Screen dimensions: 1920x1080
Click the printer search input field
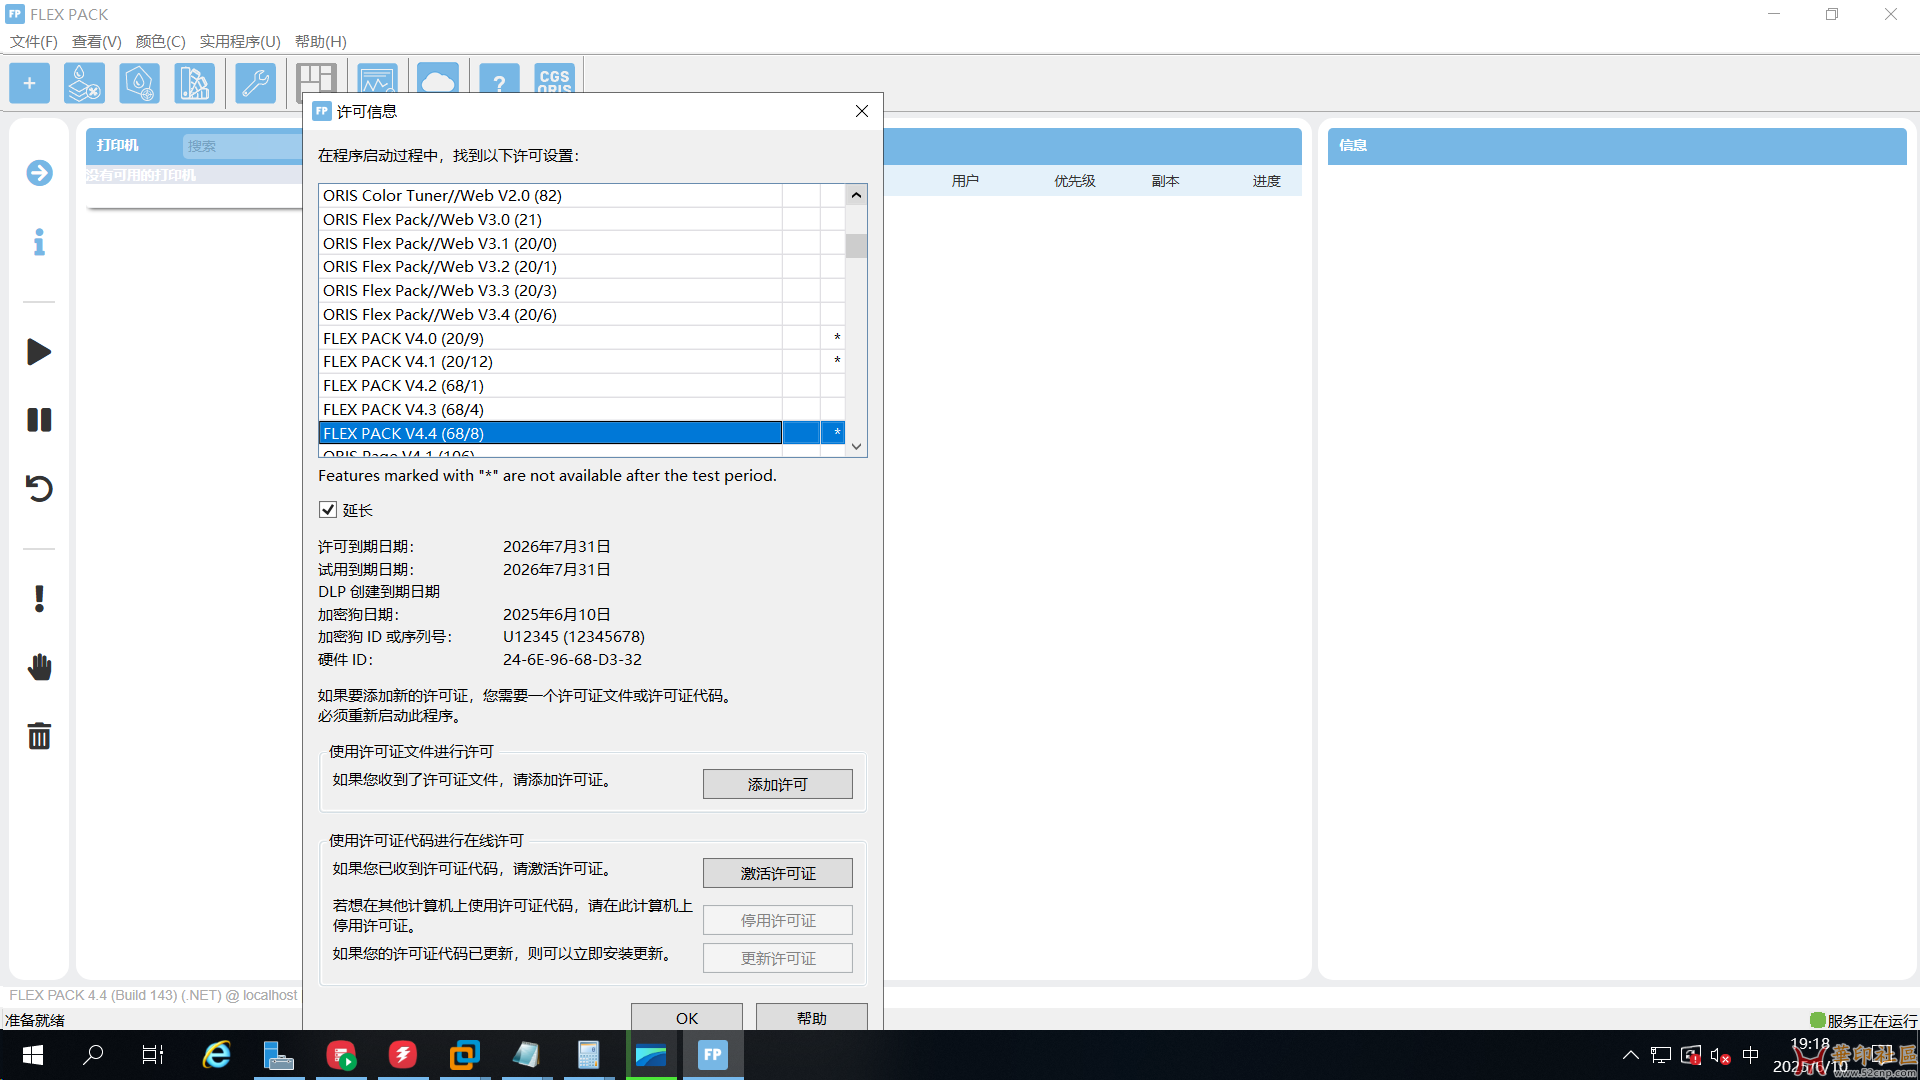coord(243,146)
